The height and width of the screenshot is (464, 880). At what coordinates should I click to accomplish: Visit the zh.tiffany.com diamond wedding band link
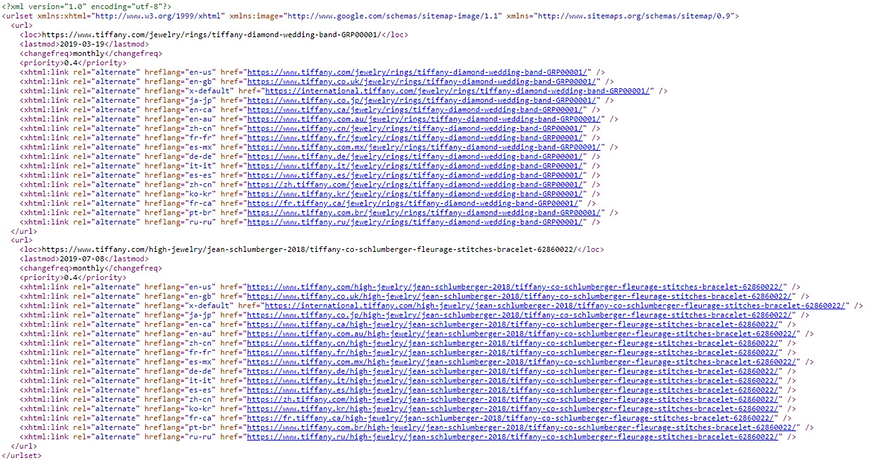pos(415,185)
